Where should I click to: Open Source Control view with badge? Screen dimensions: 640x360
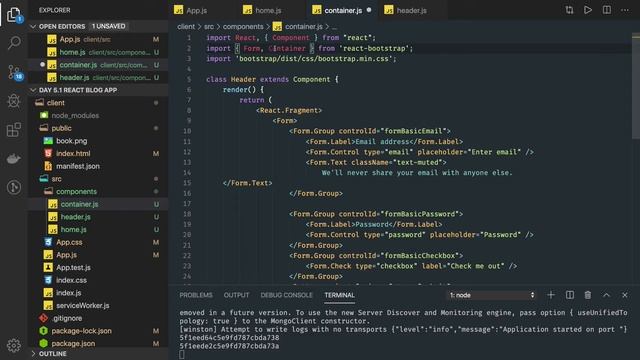(x=15, y=72)
